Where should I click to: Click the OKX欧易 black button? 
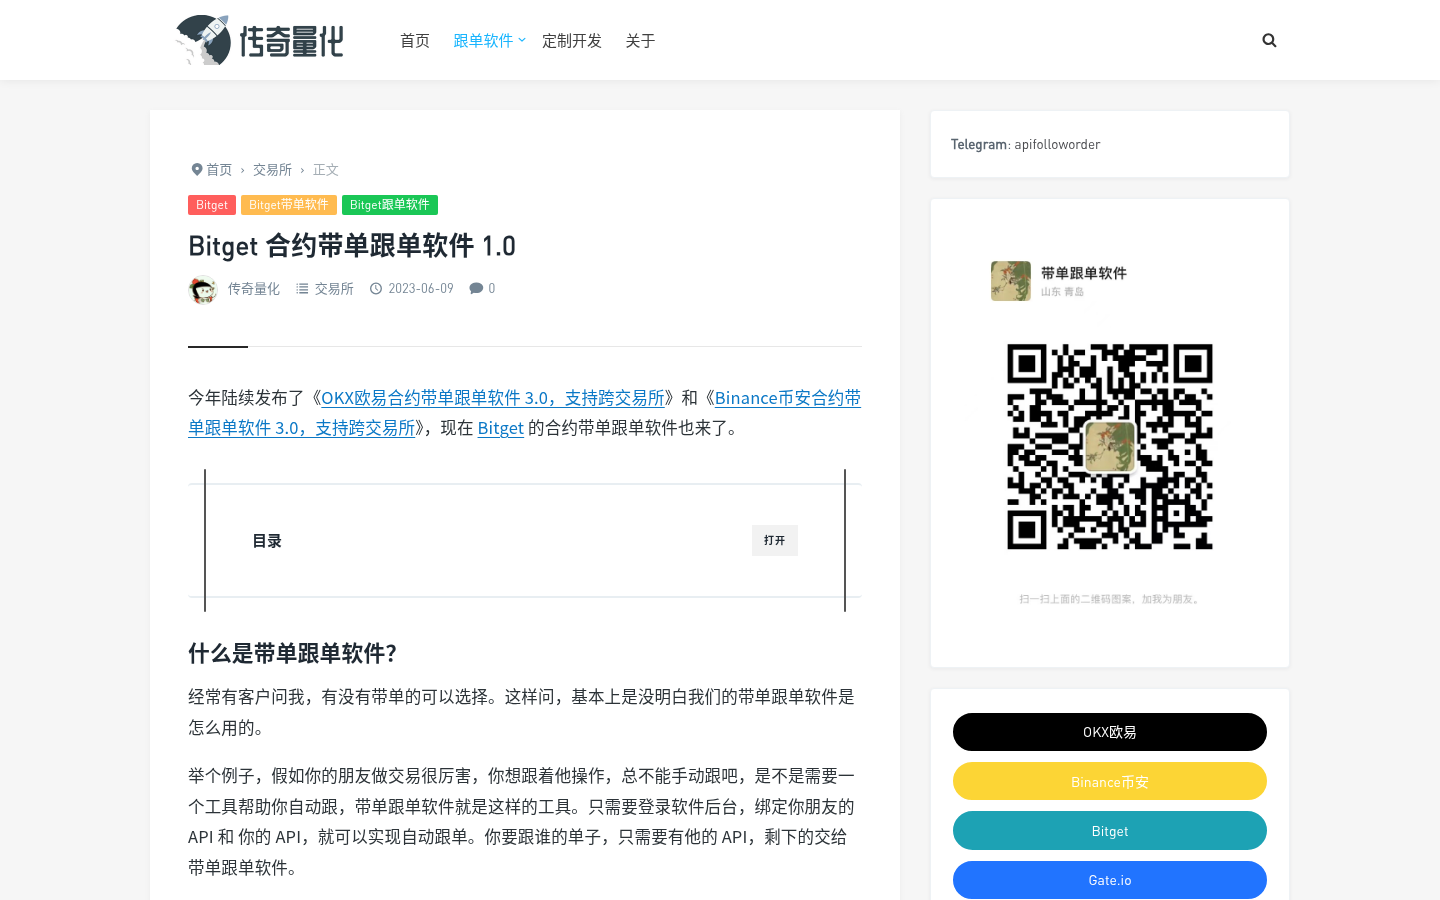click(1110, 732)
